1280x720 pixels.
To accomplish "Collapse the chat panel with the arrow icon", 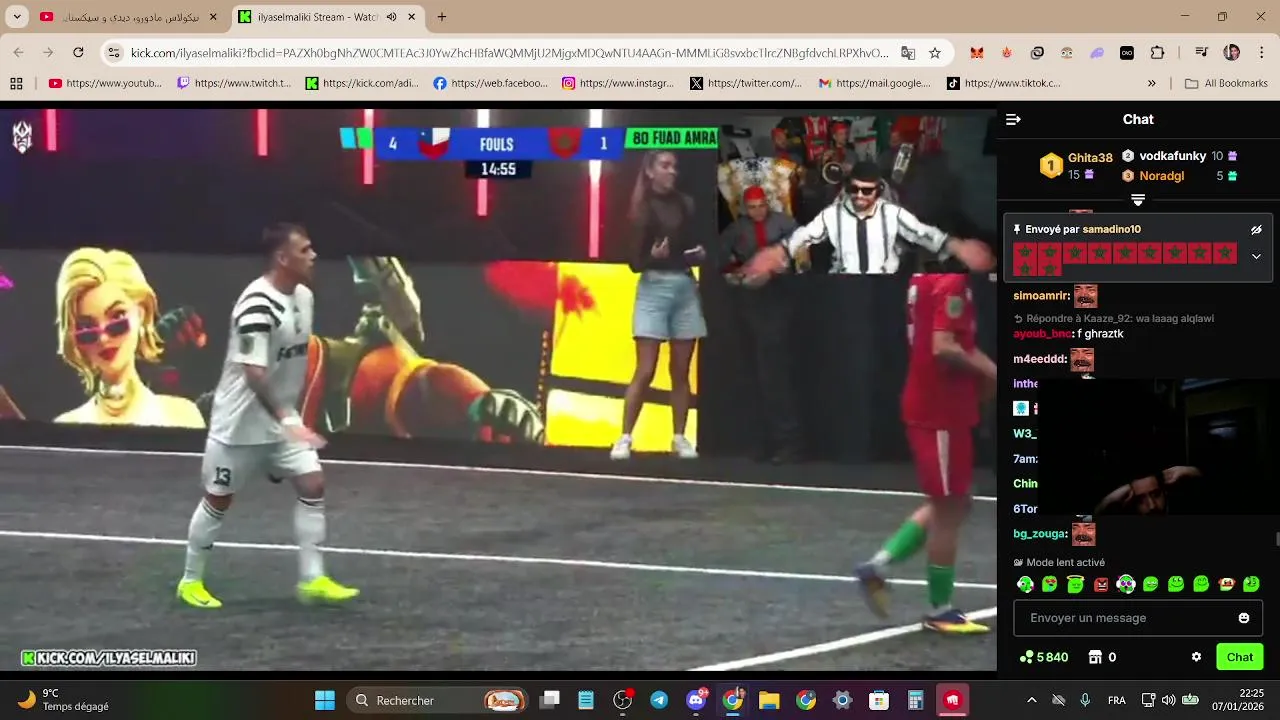I will [x=1013, y=119].
